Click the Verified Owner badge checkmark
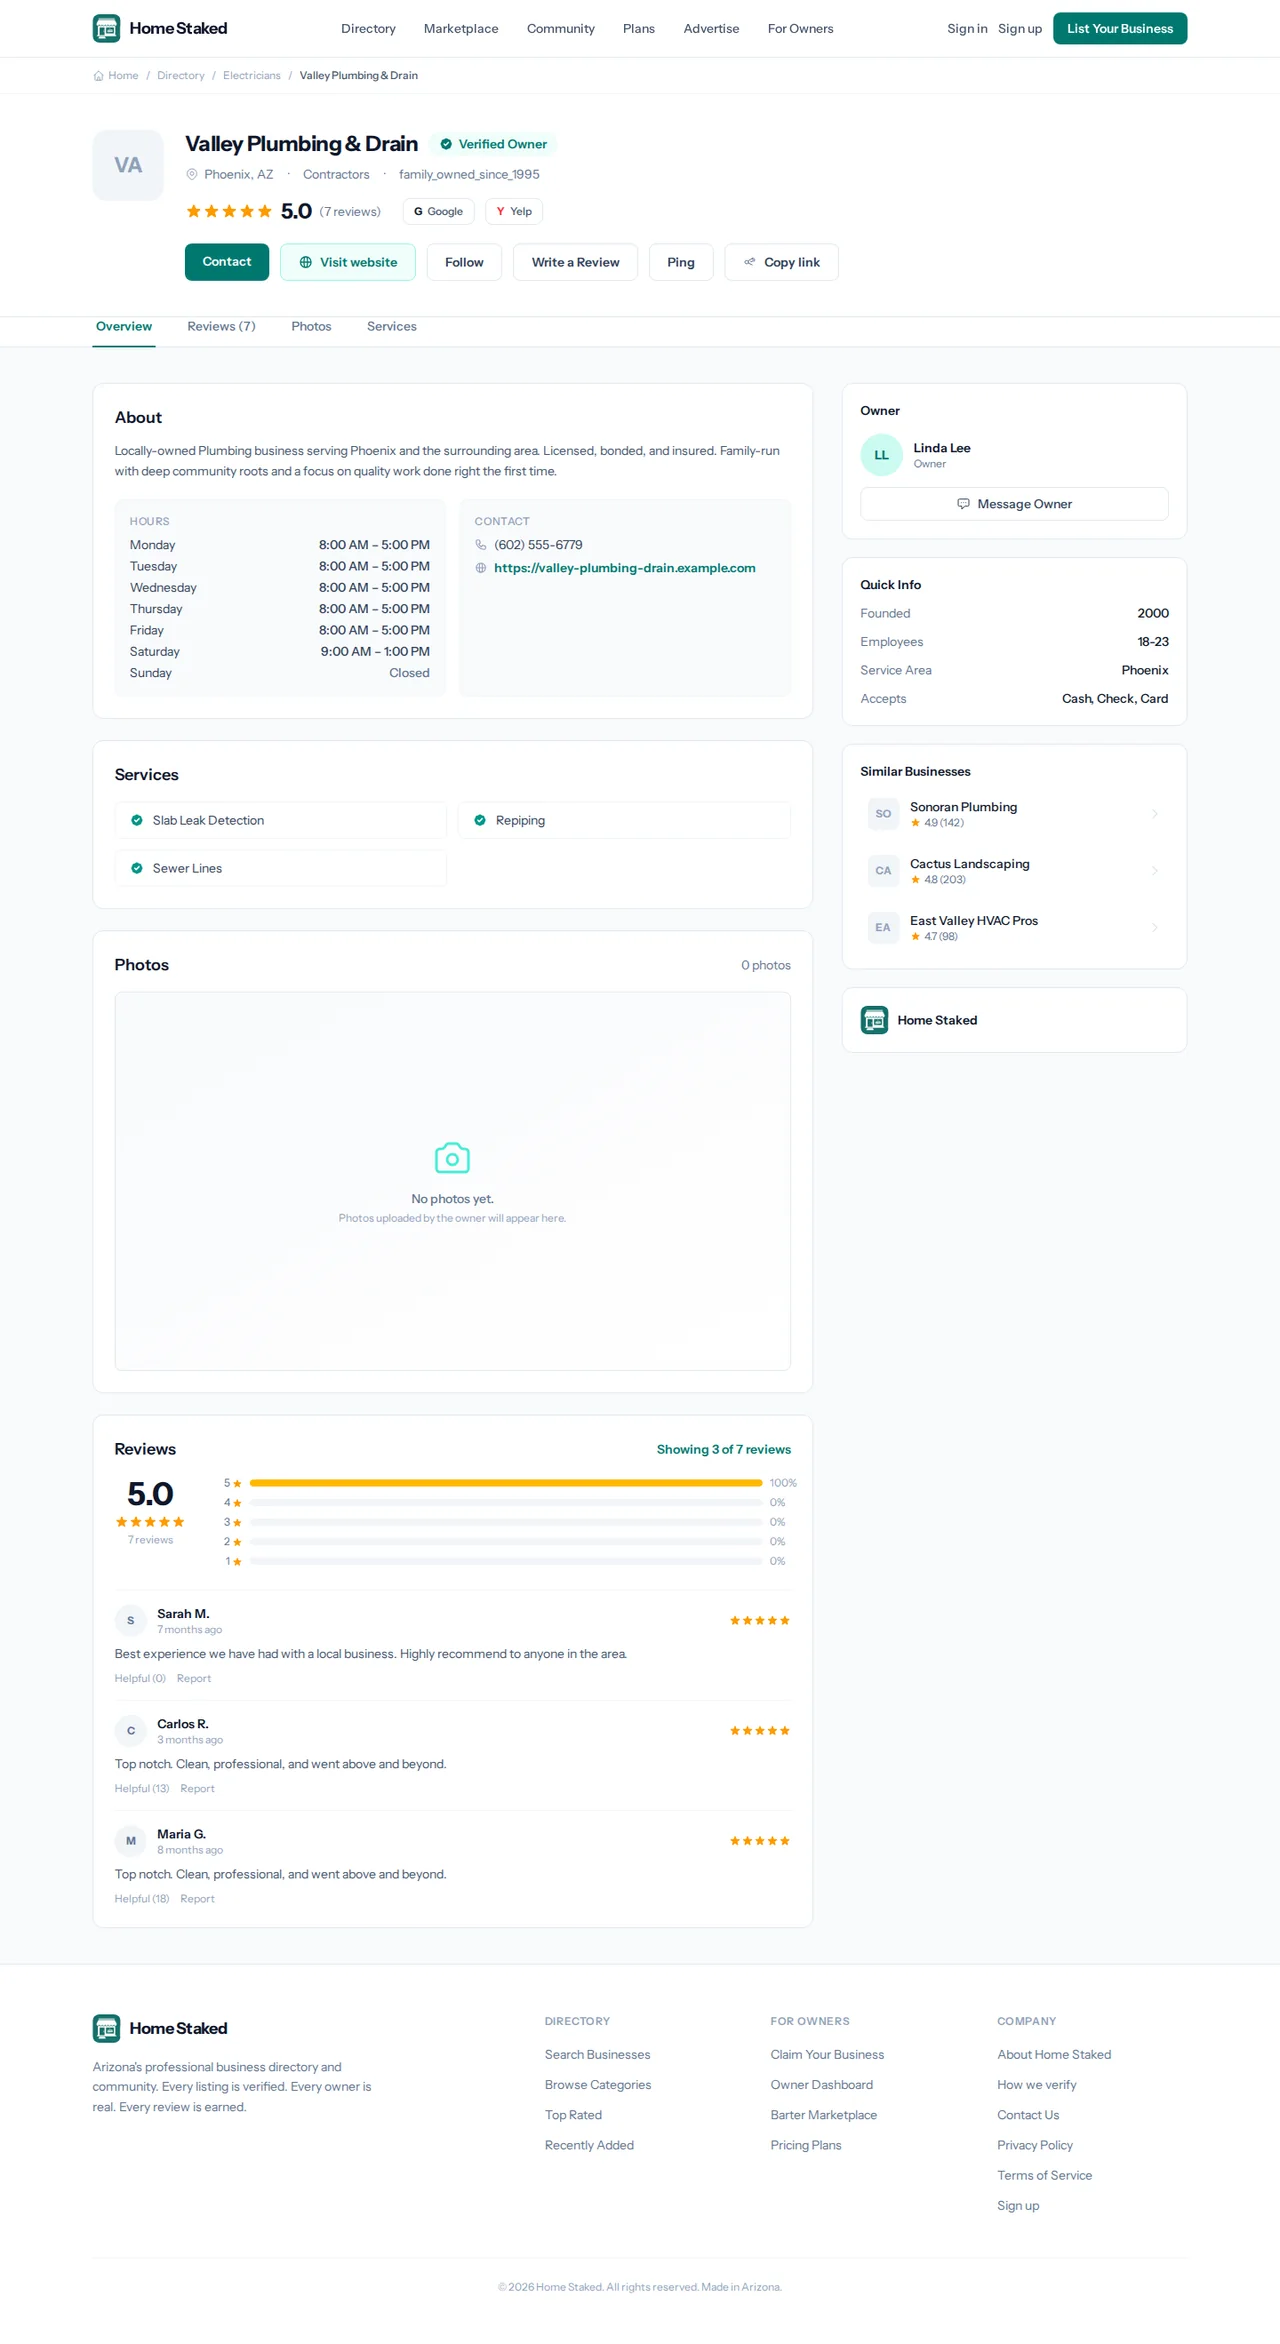1280x2344 pixels. (446, 144)
